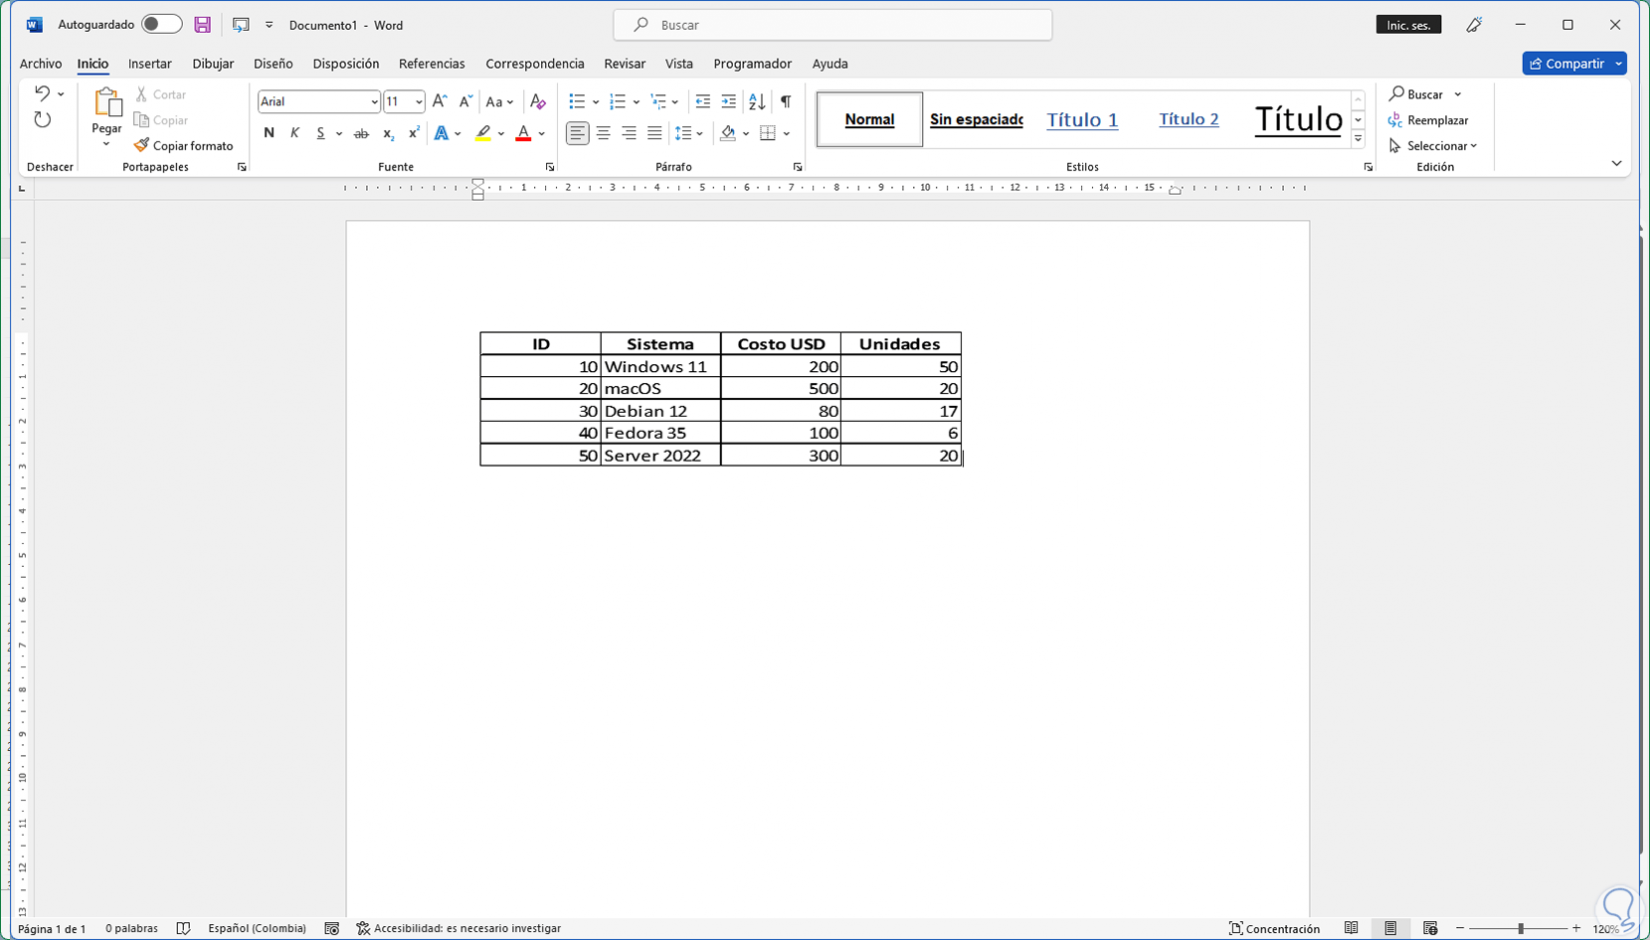Use the Copiar formato paintbrush
The height and width of the screenshot is (940, 1650).
[184, 146]
